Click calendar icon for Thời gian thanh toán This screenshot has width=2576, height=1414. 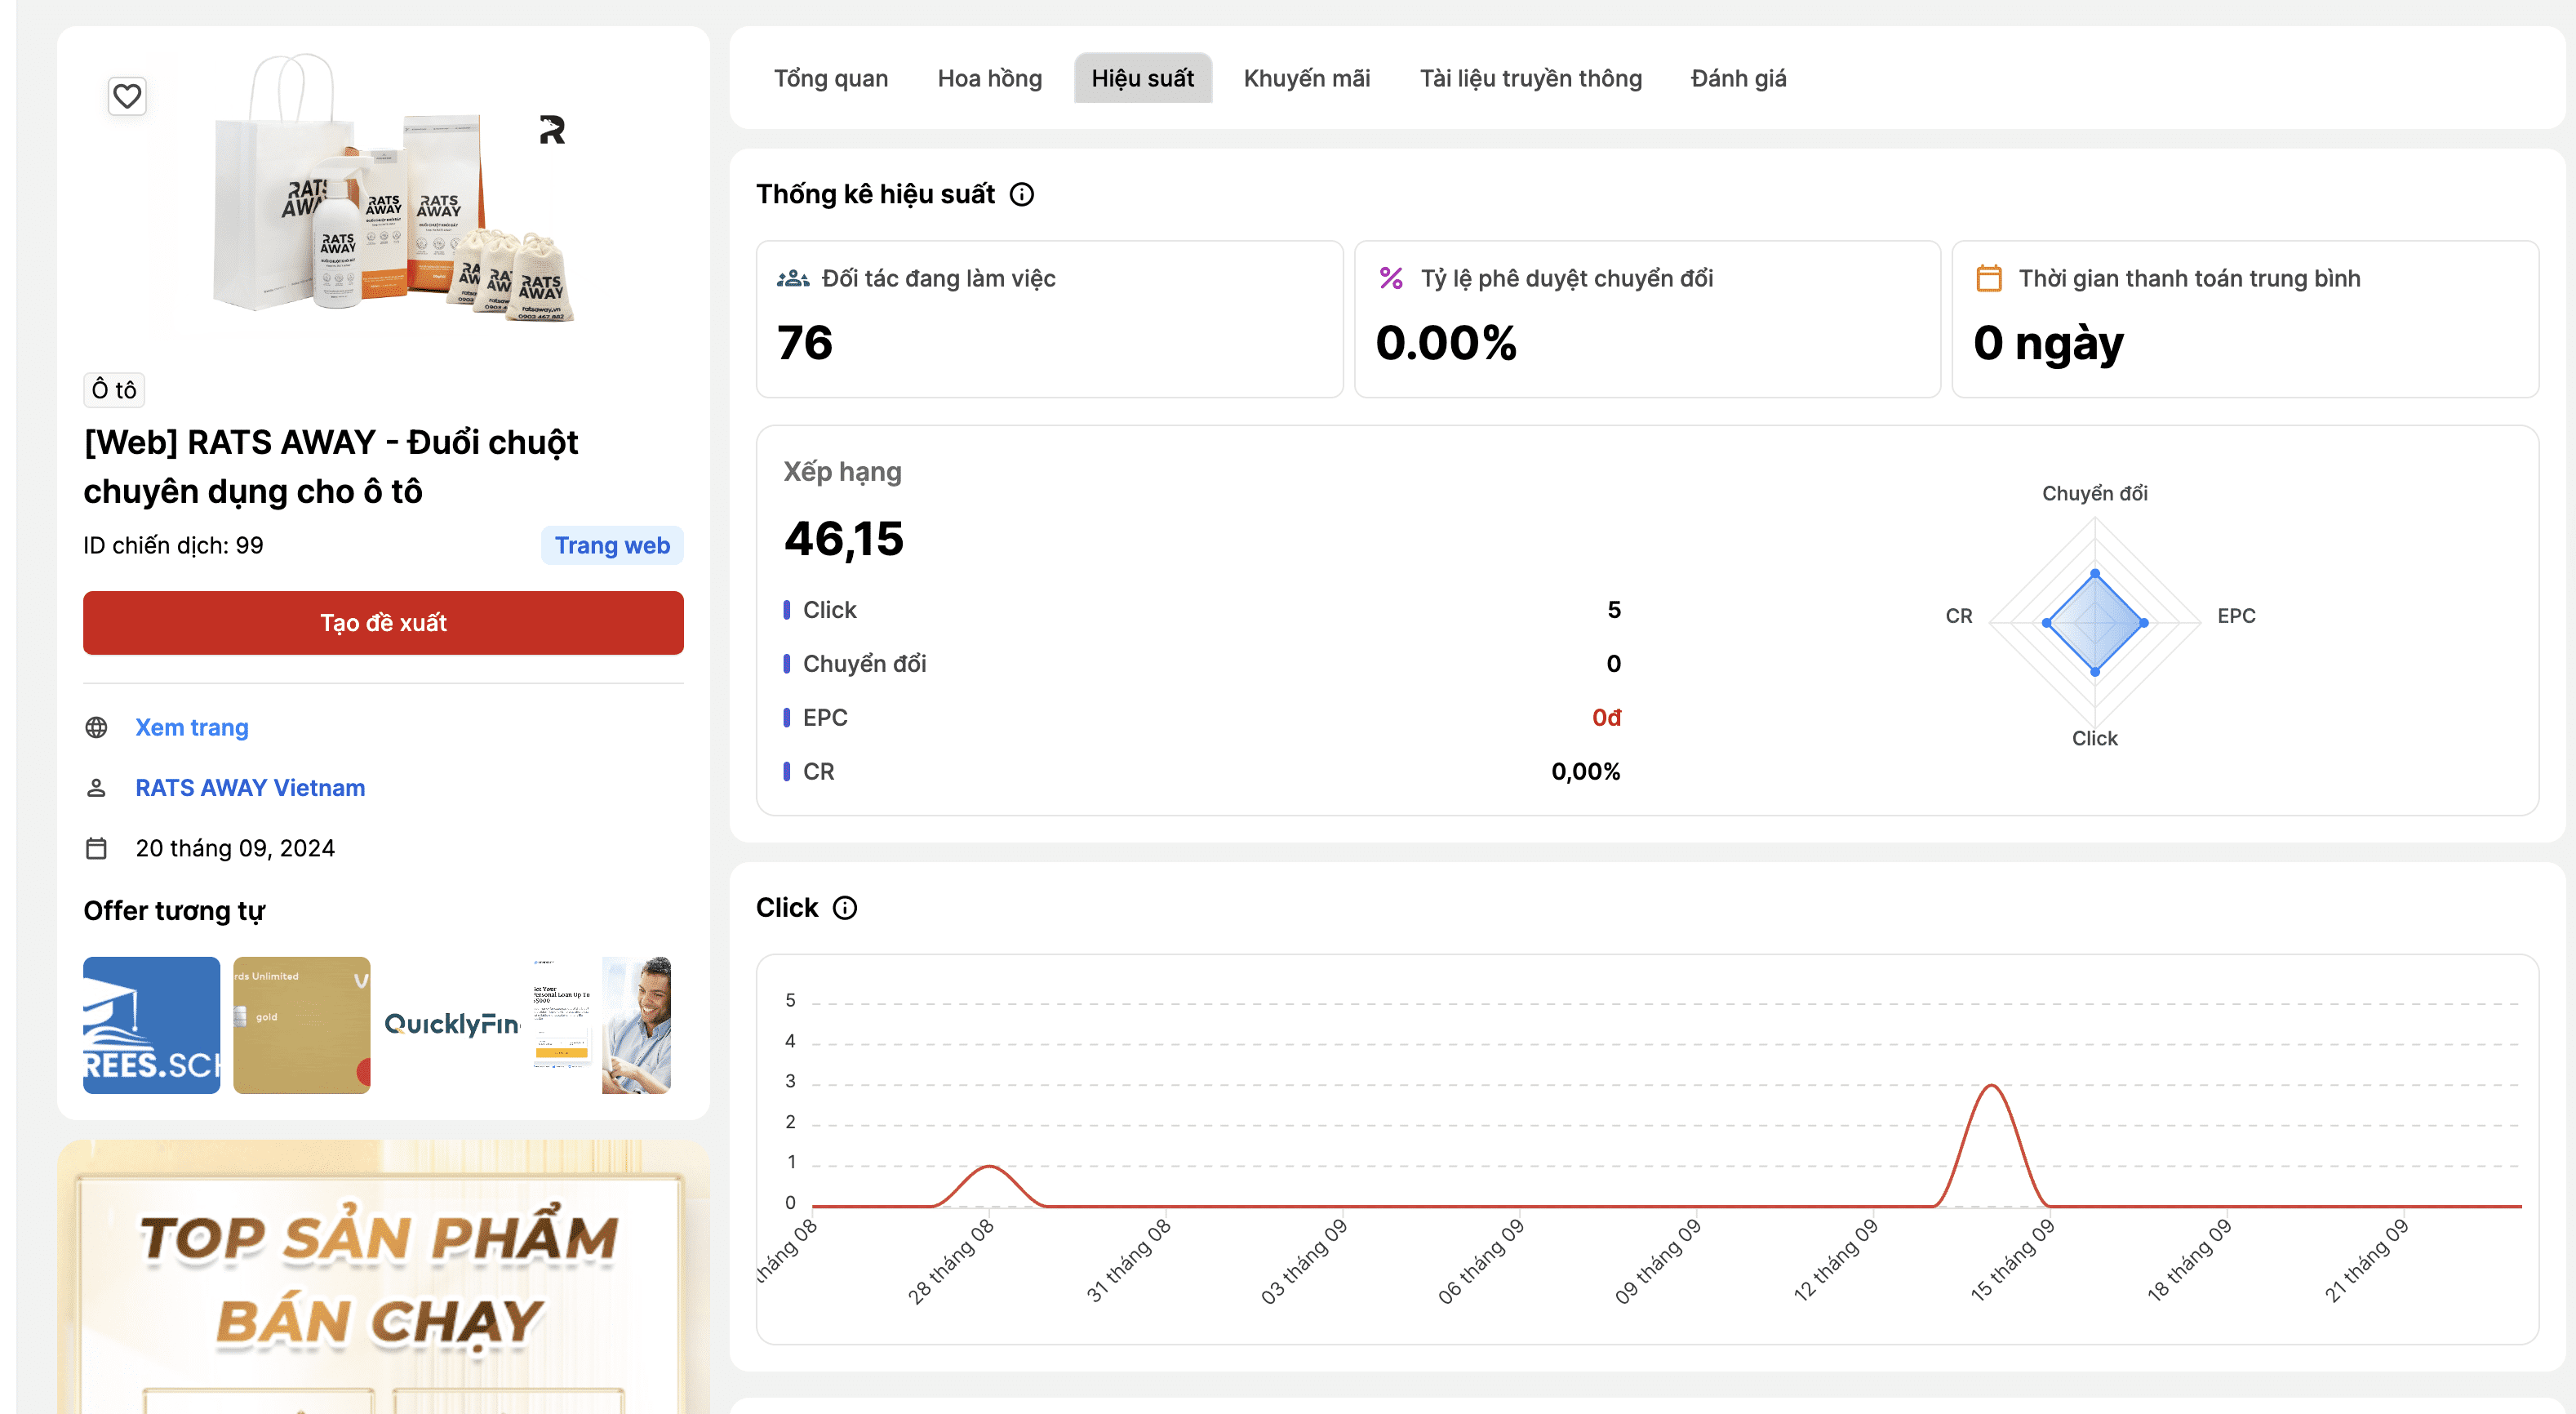[x=1989, y=279]
